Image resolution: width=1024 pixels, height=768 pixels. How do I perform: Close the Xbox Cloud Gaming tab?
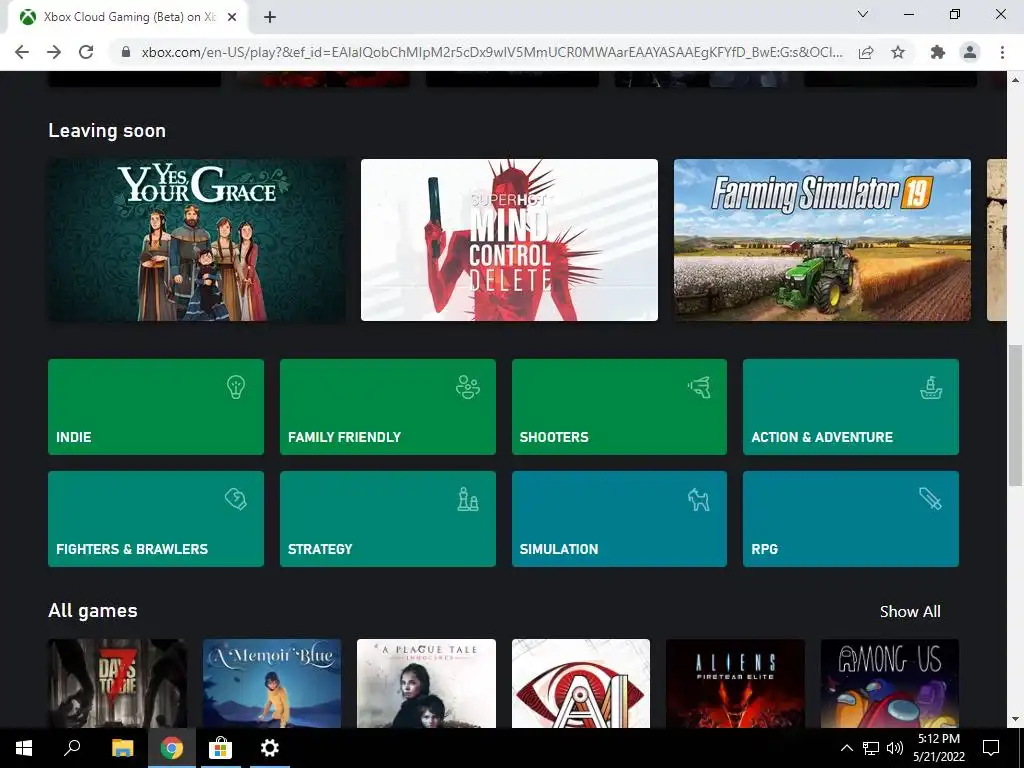(x=232, y=17)
